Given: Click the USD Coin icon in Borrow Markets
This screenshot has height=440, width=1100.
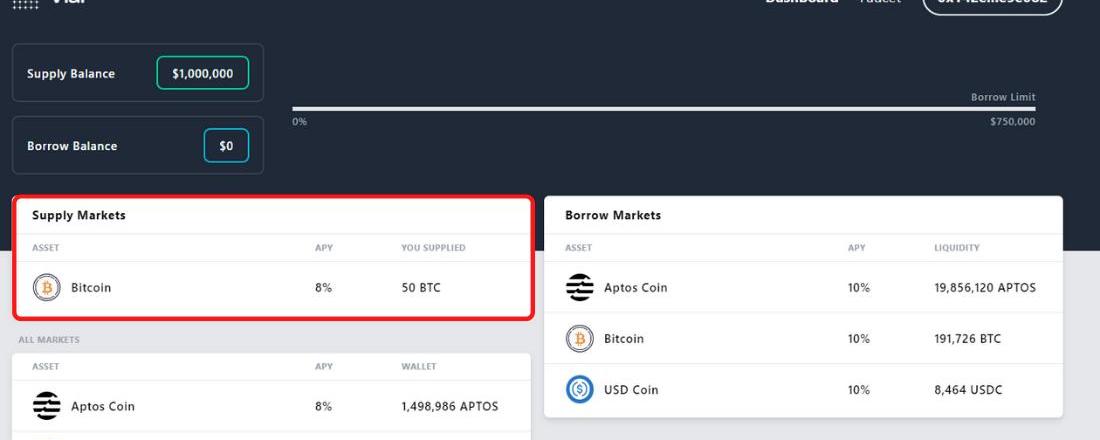Looking at the screenshot, I should [579, 390].
